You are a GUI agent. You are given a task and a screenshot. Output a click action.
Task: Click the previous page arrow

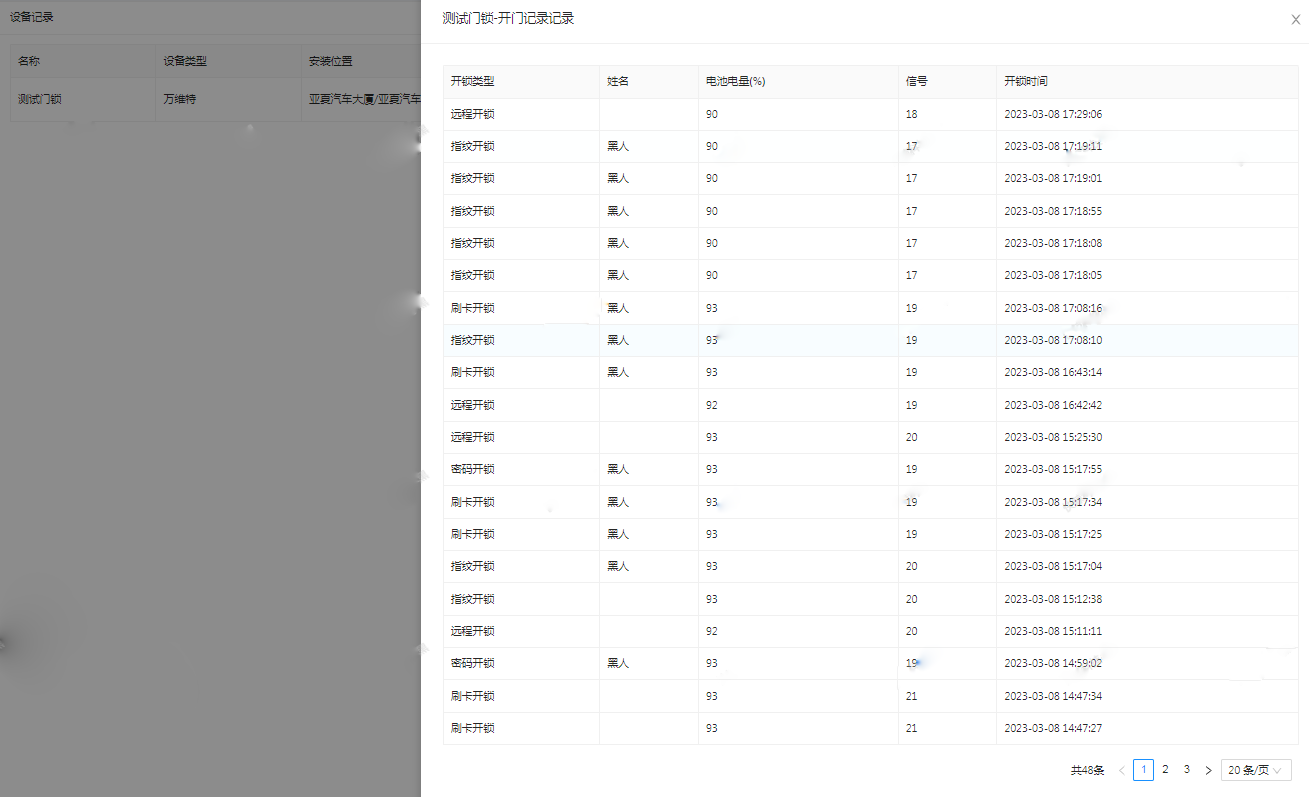[x=1121, y=770]
